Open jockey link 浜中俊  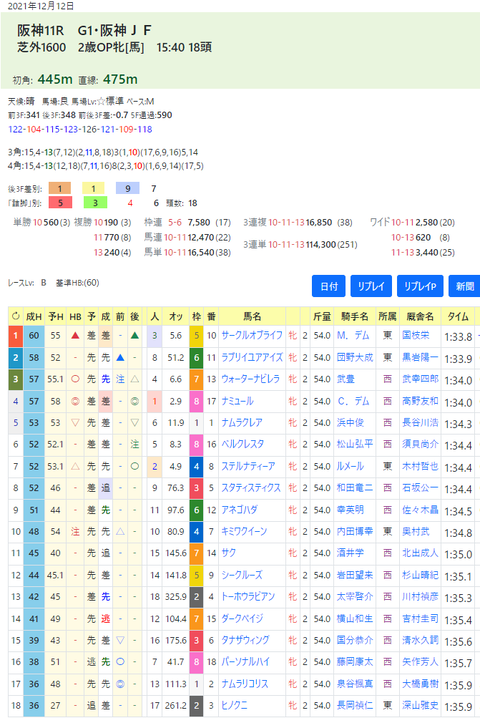tap(350, 422)
